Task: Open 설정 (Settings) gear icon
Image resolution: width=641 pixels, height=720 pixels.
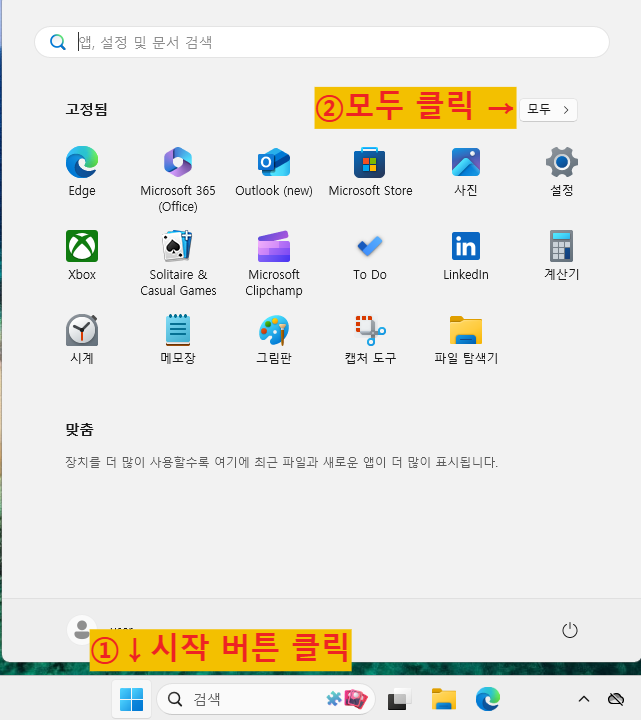Action: click(x=562, y=171)
